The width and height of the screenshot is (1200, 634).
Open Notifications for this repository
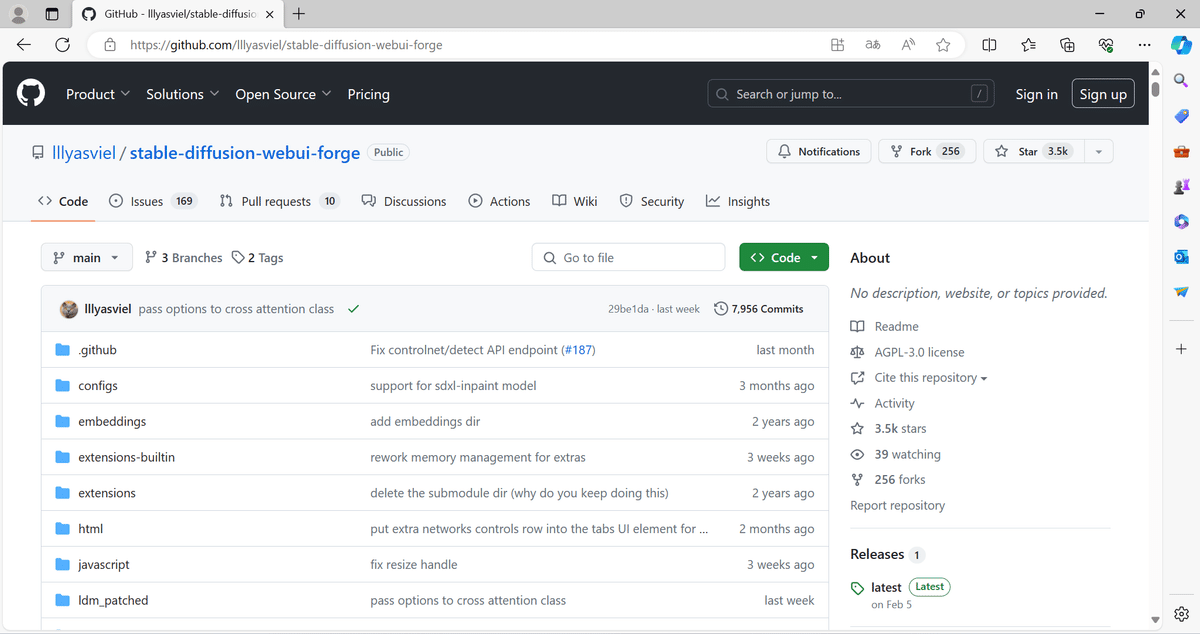tap(819, 152)
